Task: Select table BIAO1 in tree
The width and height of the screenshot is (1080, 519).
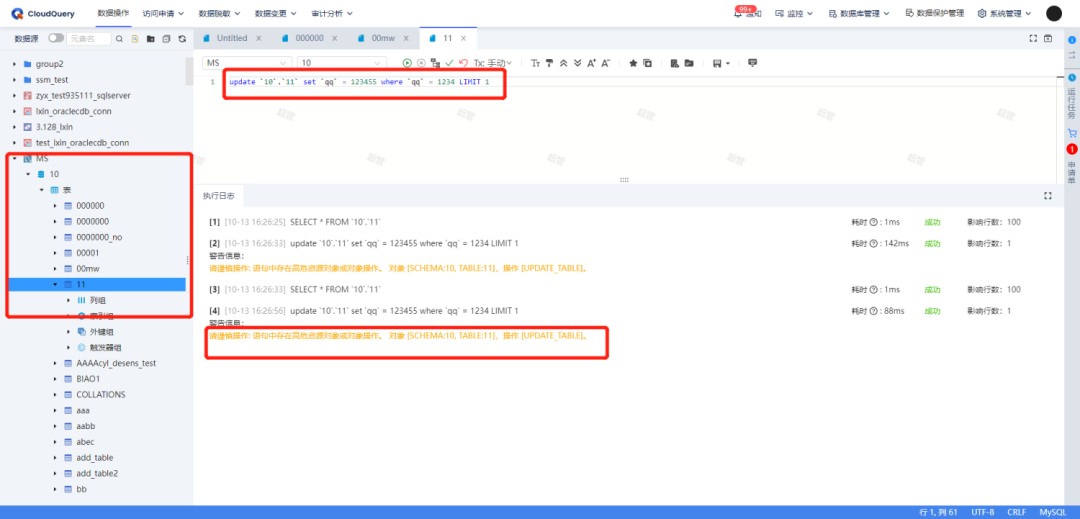Action: tap(88, 379)
